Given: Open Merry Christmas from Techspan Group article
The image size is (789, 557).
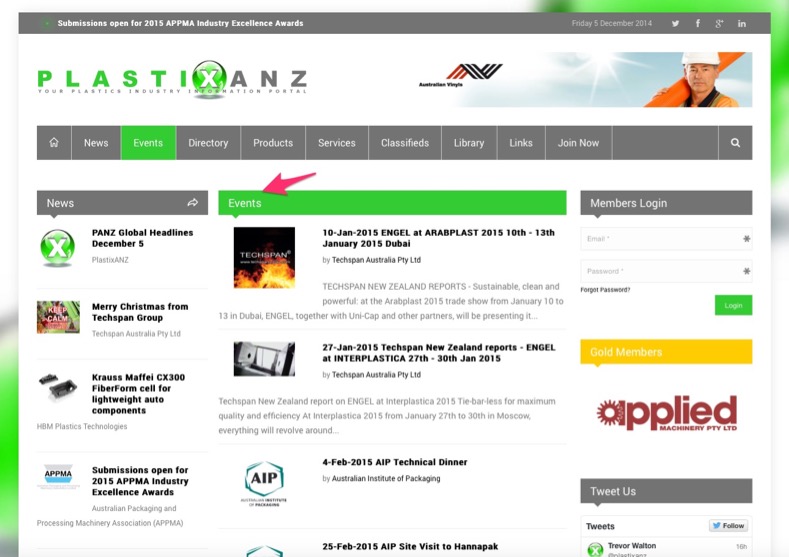Looking at the screenshot, I should click(x=139, y=313).
